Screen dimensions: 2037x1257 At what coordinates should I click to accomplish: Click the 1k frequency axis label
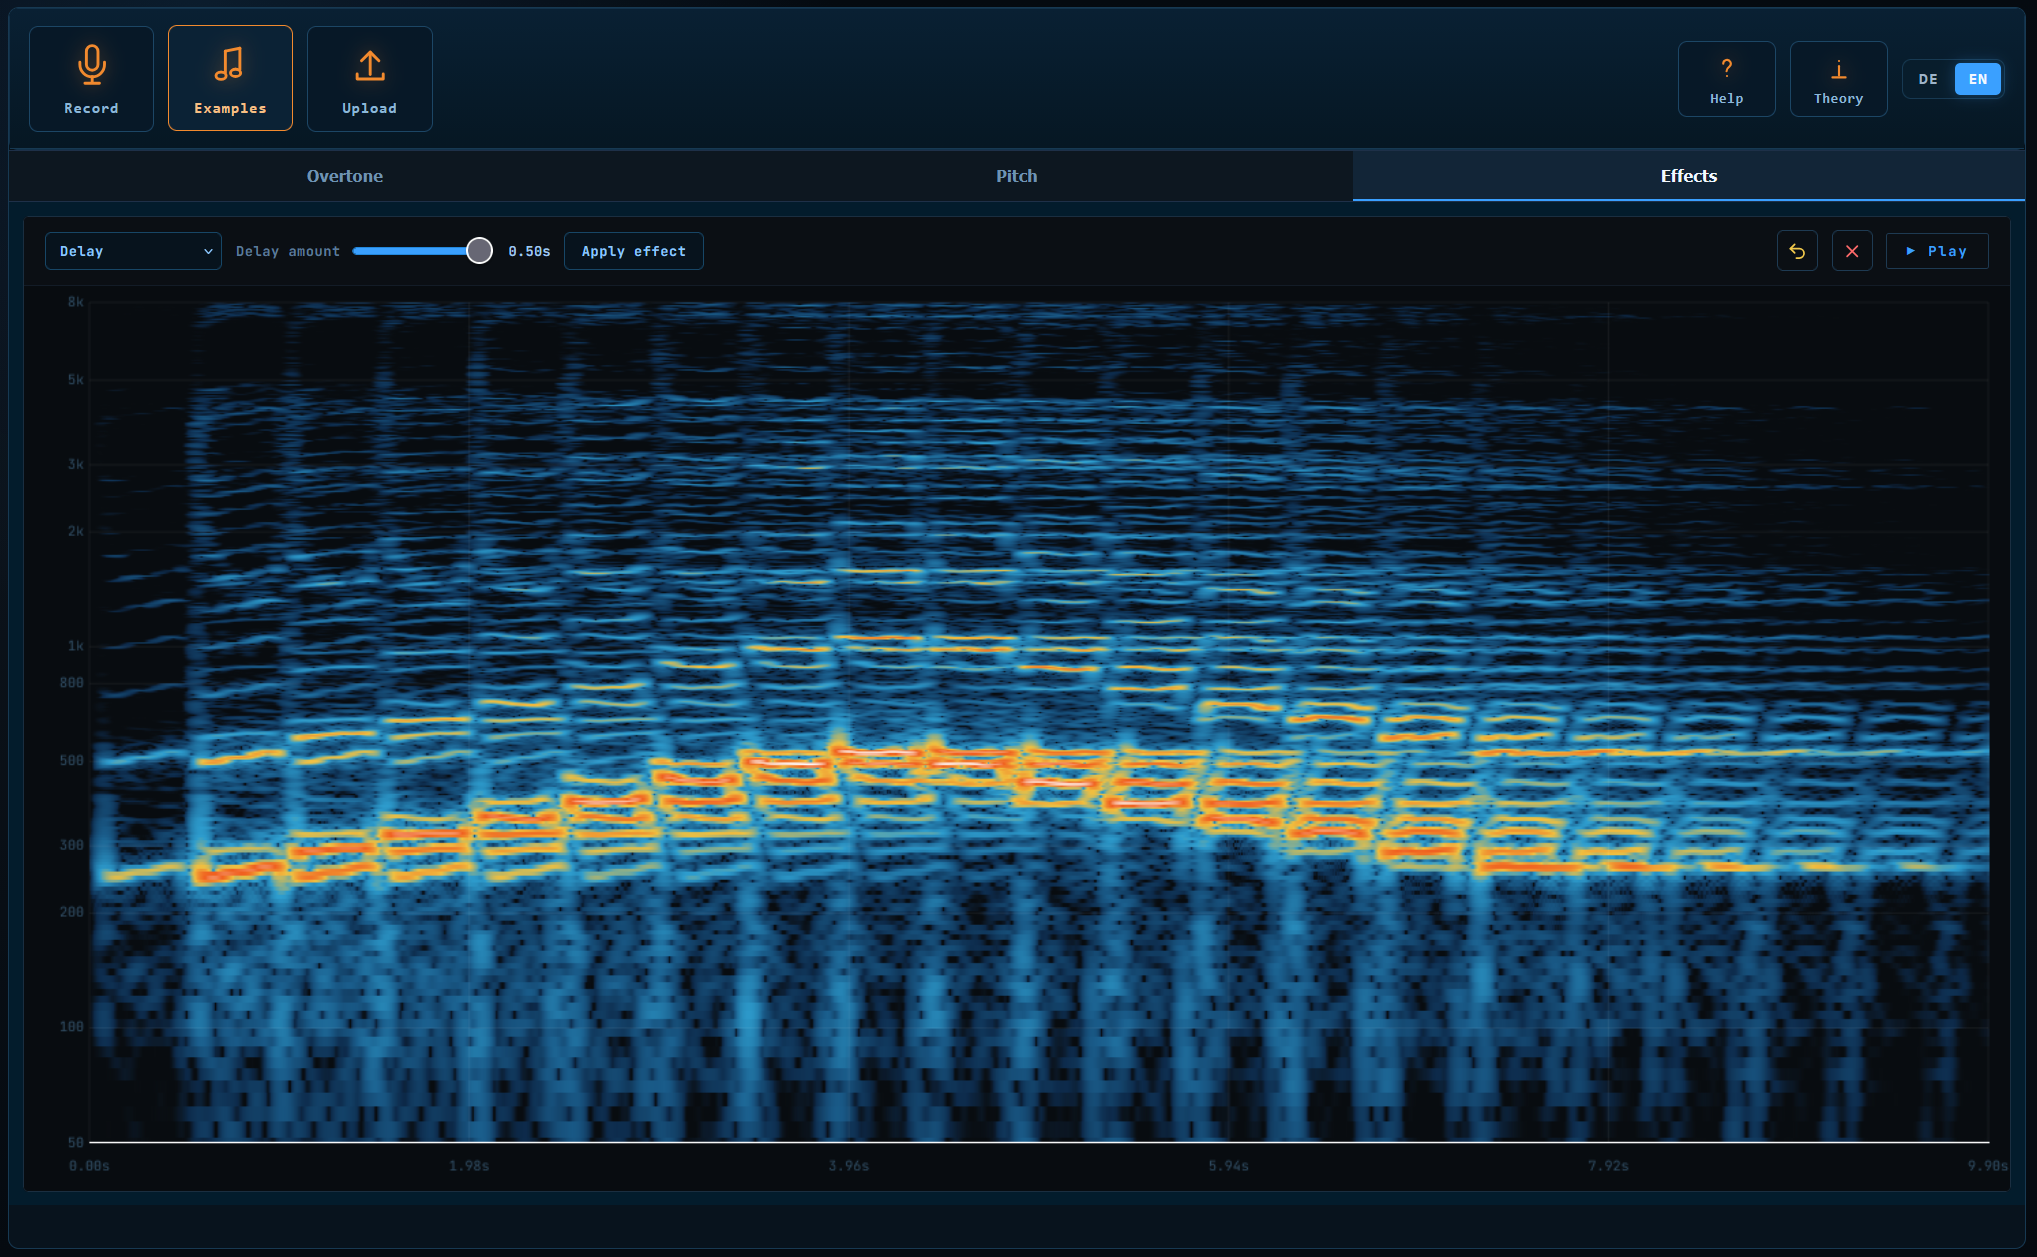tap(76, 646)
